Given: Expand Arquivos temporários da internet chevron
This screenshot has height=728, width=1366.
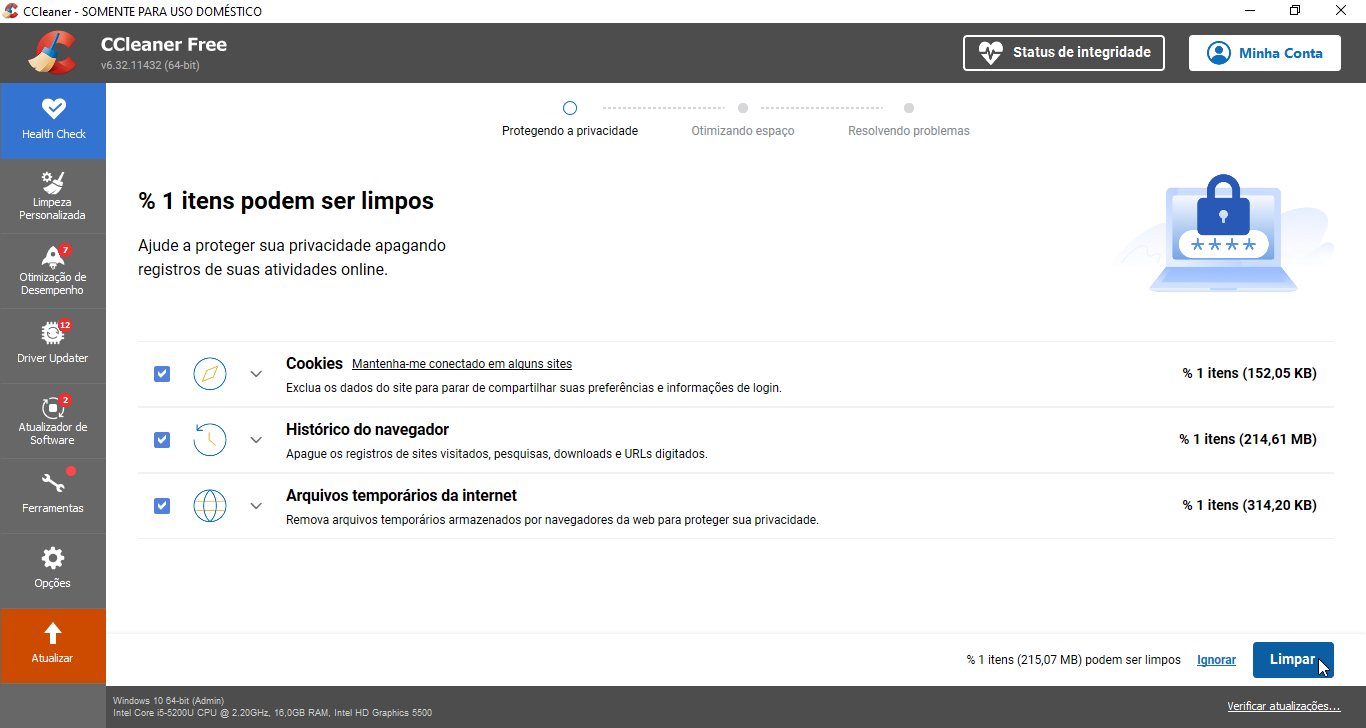Looking at the screenshot, I should pos(256,506).
